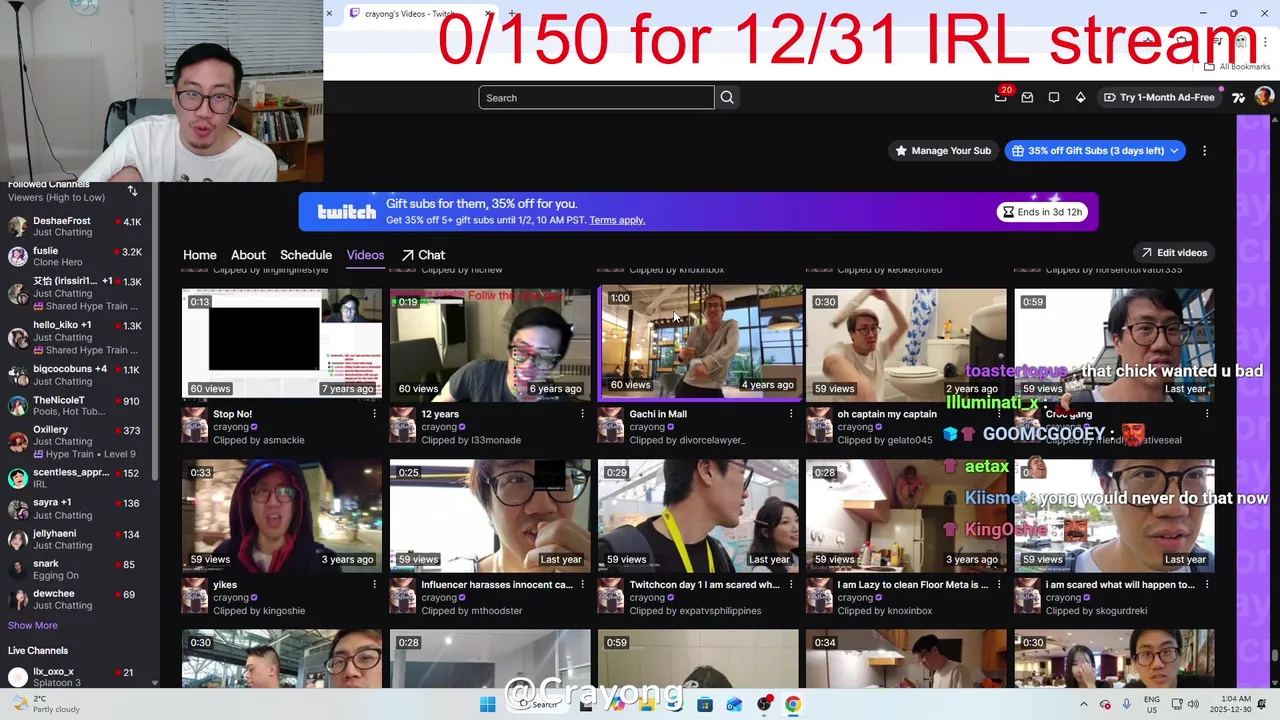Show hidden system tray icons chevron
The width and height of the screenshot is (1280, 720).
point(1084,704)
